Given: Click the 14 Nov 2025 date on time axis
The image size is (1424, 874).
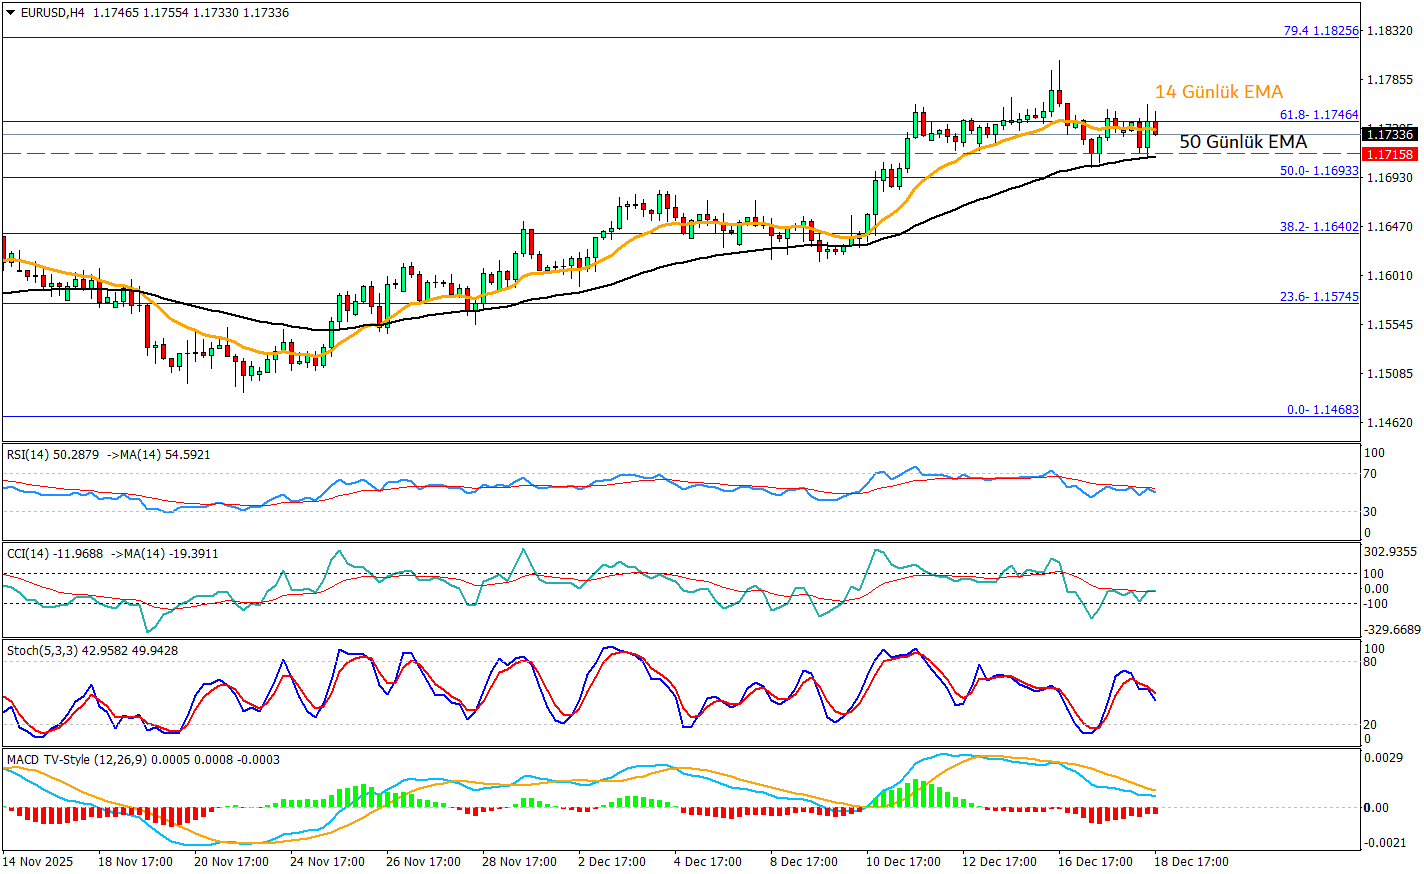Looking at the screenshot, I should 38,862.
